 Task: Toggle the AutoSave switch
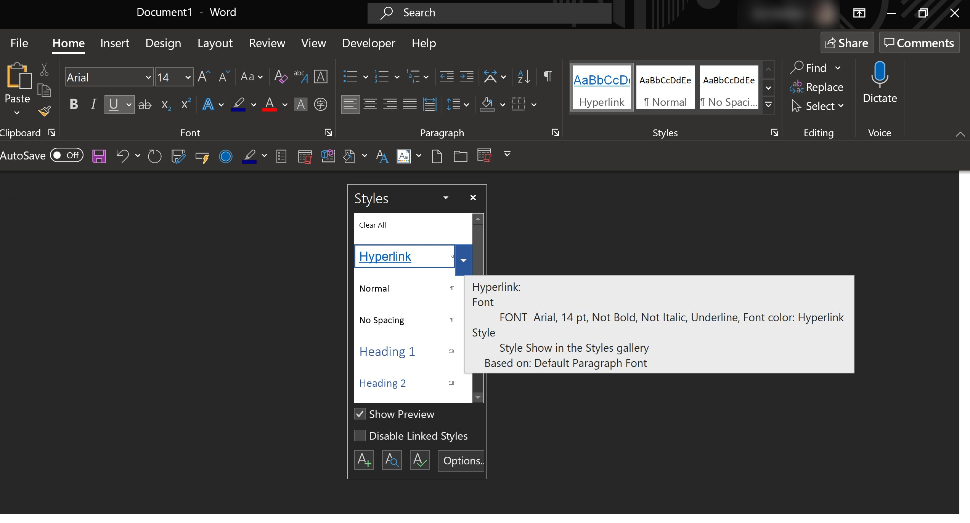click(x=67, y=156)
